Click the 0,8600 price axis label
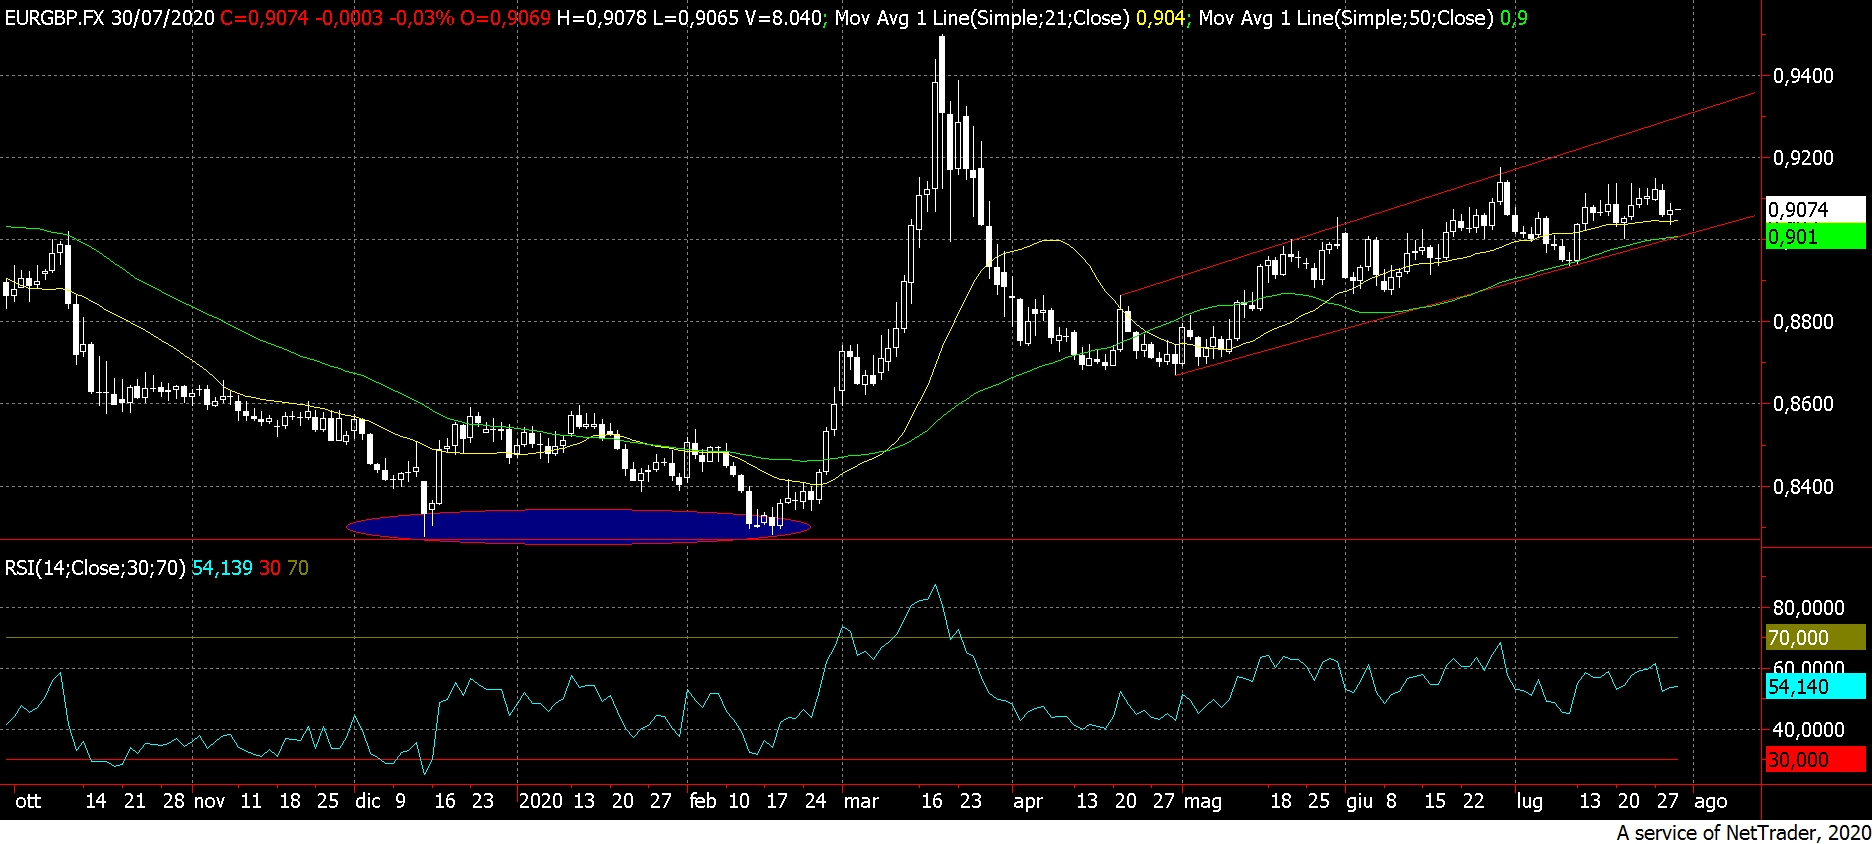Screen dimensions: 1872x844 click(x=1803, y=404)
